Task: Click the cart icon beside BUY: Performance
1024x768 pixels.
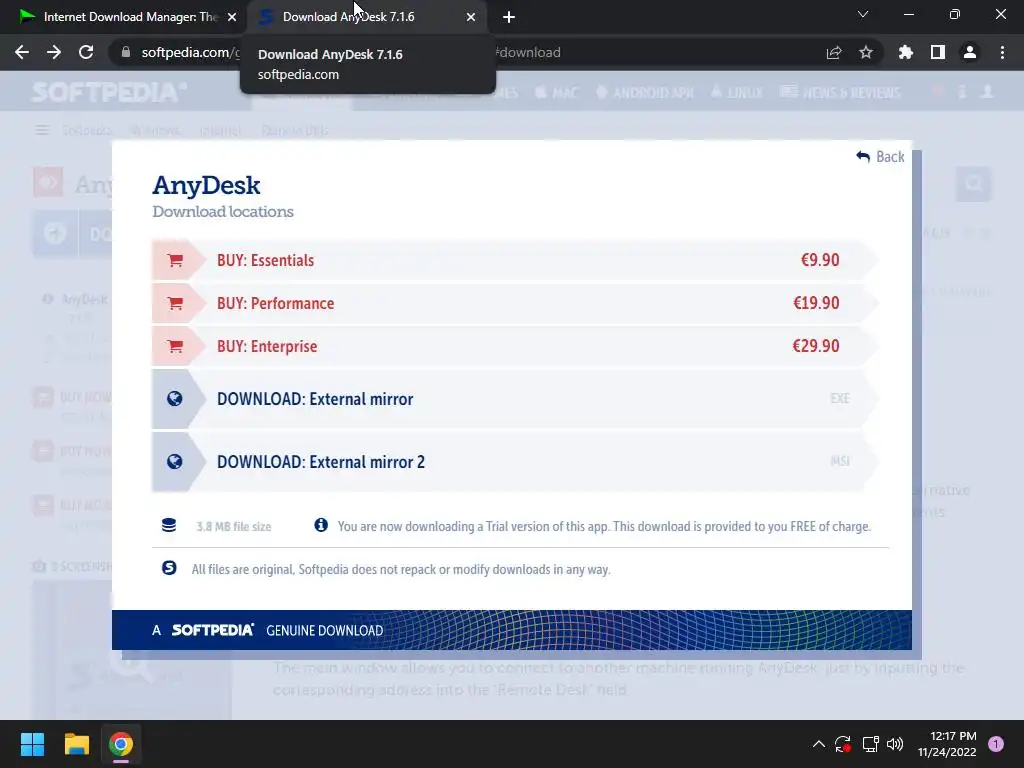Action: click(x=175, y=304)
